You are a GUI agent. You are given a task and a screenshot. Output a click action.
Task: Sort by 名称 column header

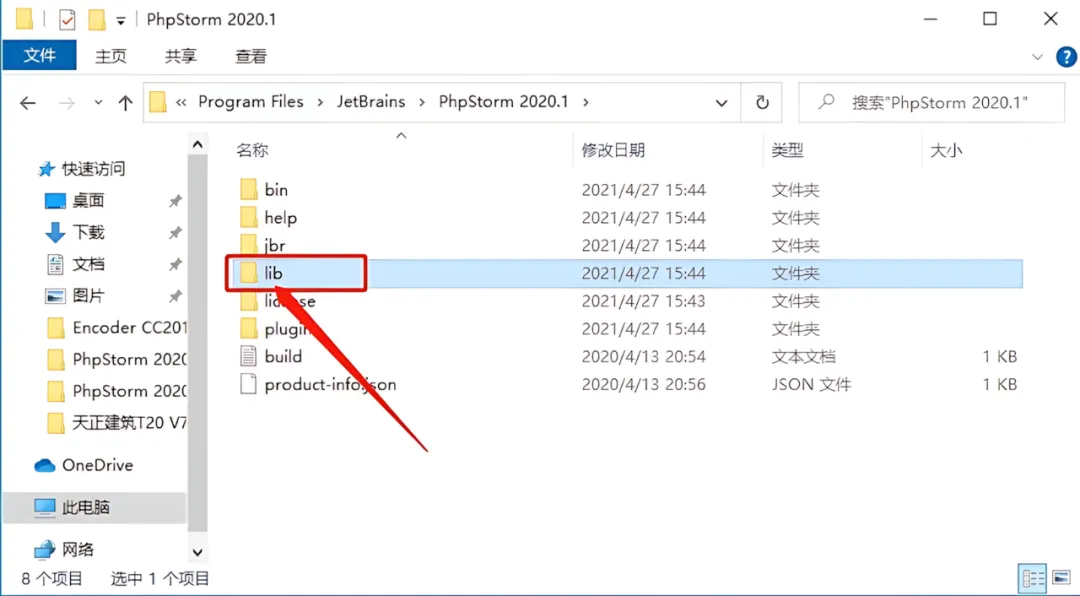(252, 150)
